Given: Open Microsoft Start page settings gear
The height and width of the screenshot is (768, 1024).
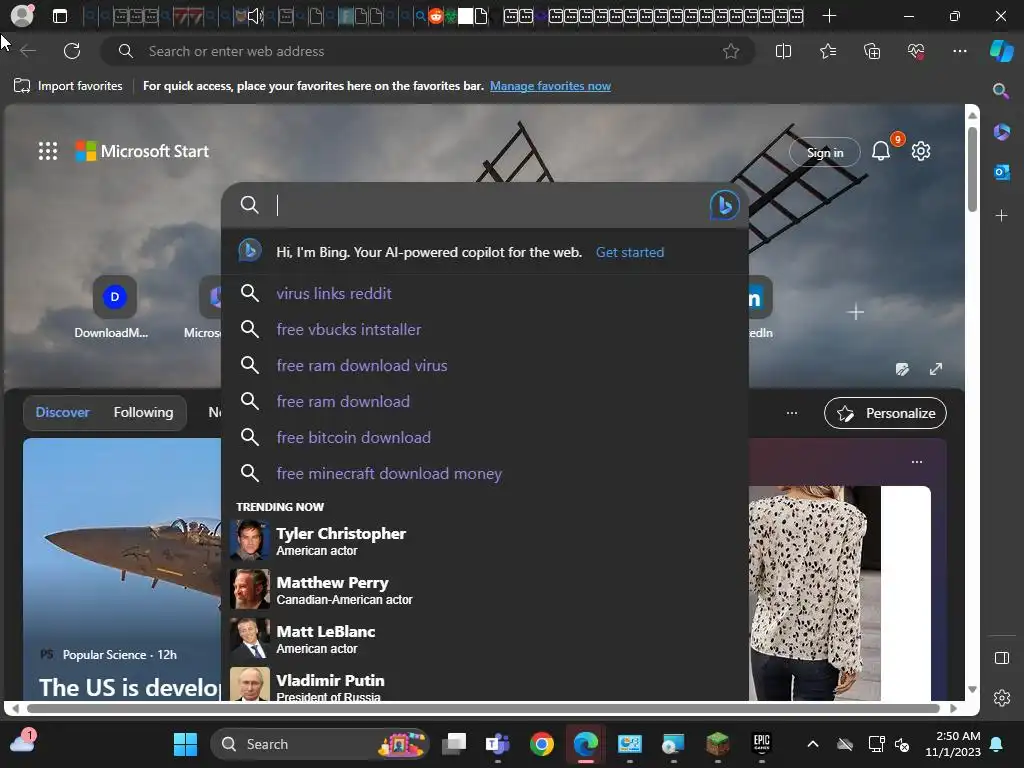Looking at the screenshot, I should (921, 152).
